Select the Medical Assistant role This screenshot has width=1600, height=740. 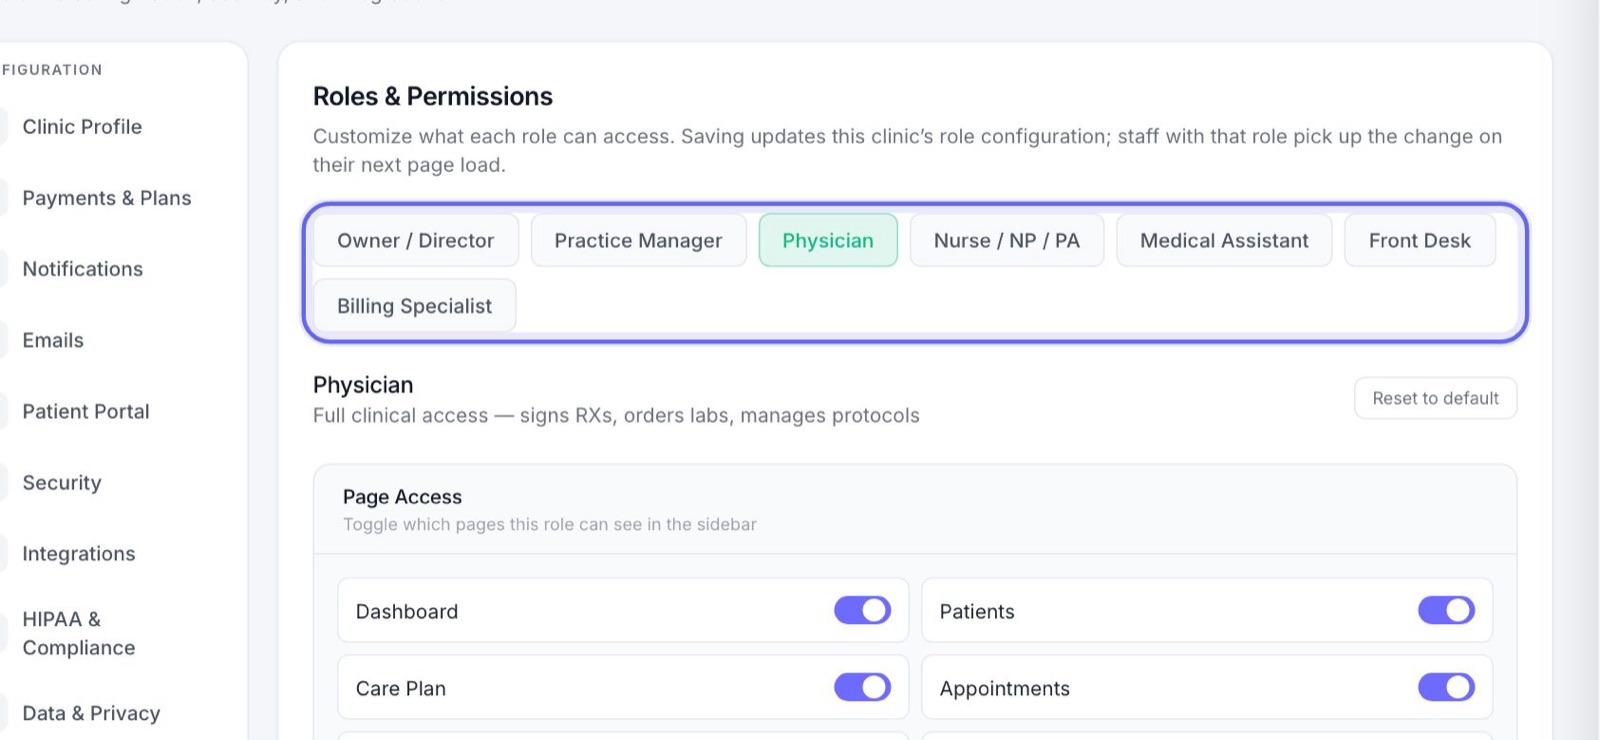click(1224, 240)
